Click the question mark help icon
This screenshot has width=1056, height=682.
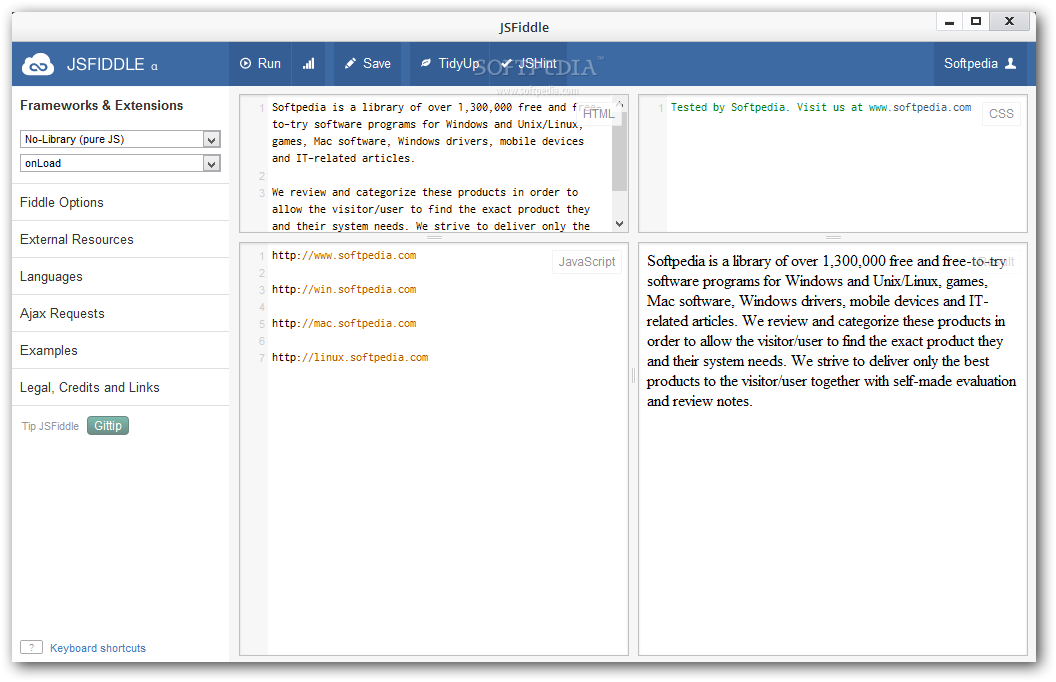point(31,647)
